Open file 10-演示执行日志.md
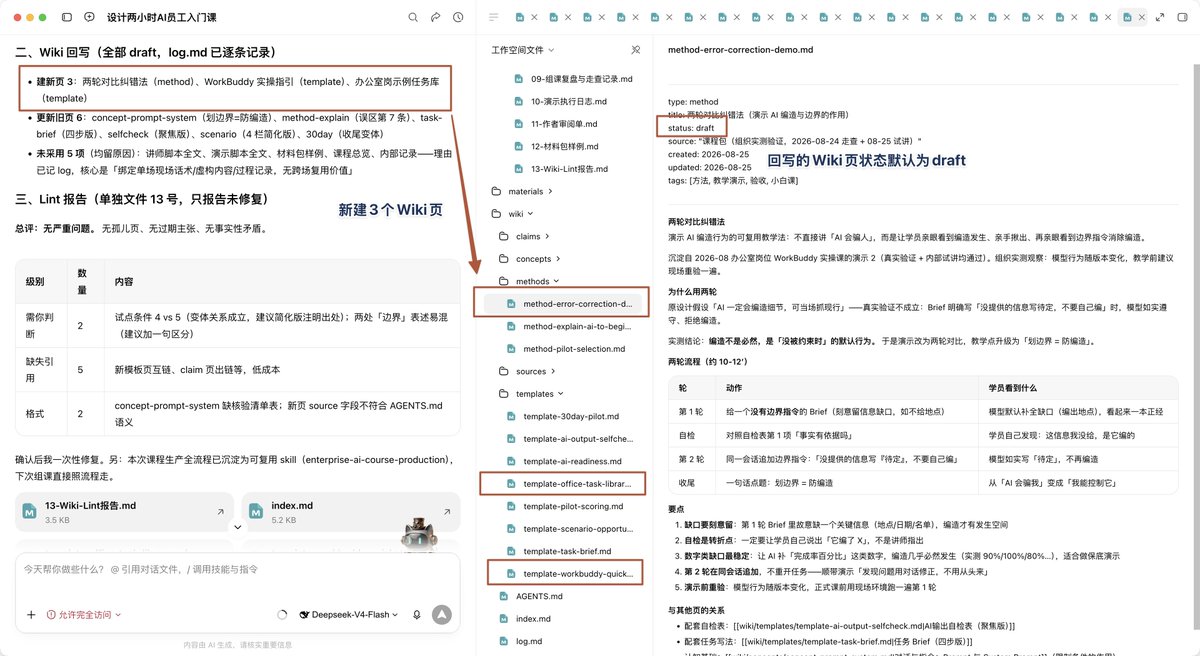1200x656 pixels. click(x=559, y=101)
